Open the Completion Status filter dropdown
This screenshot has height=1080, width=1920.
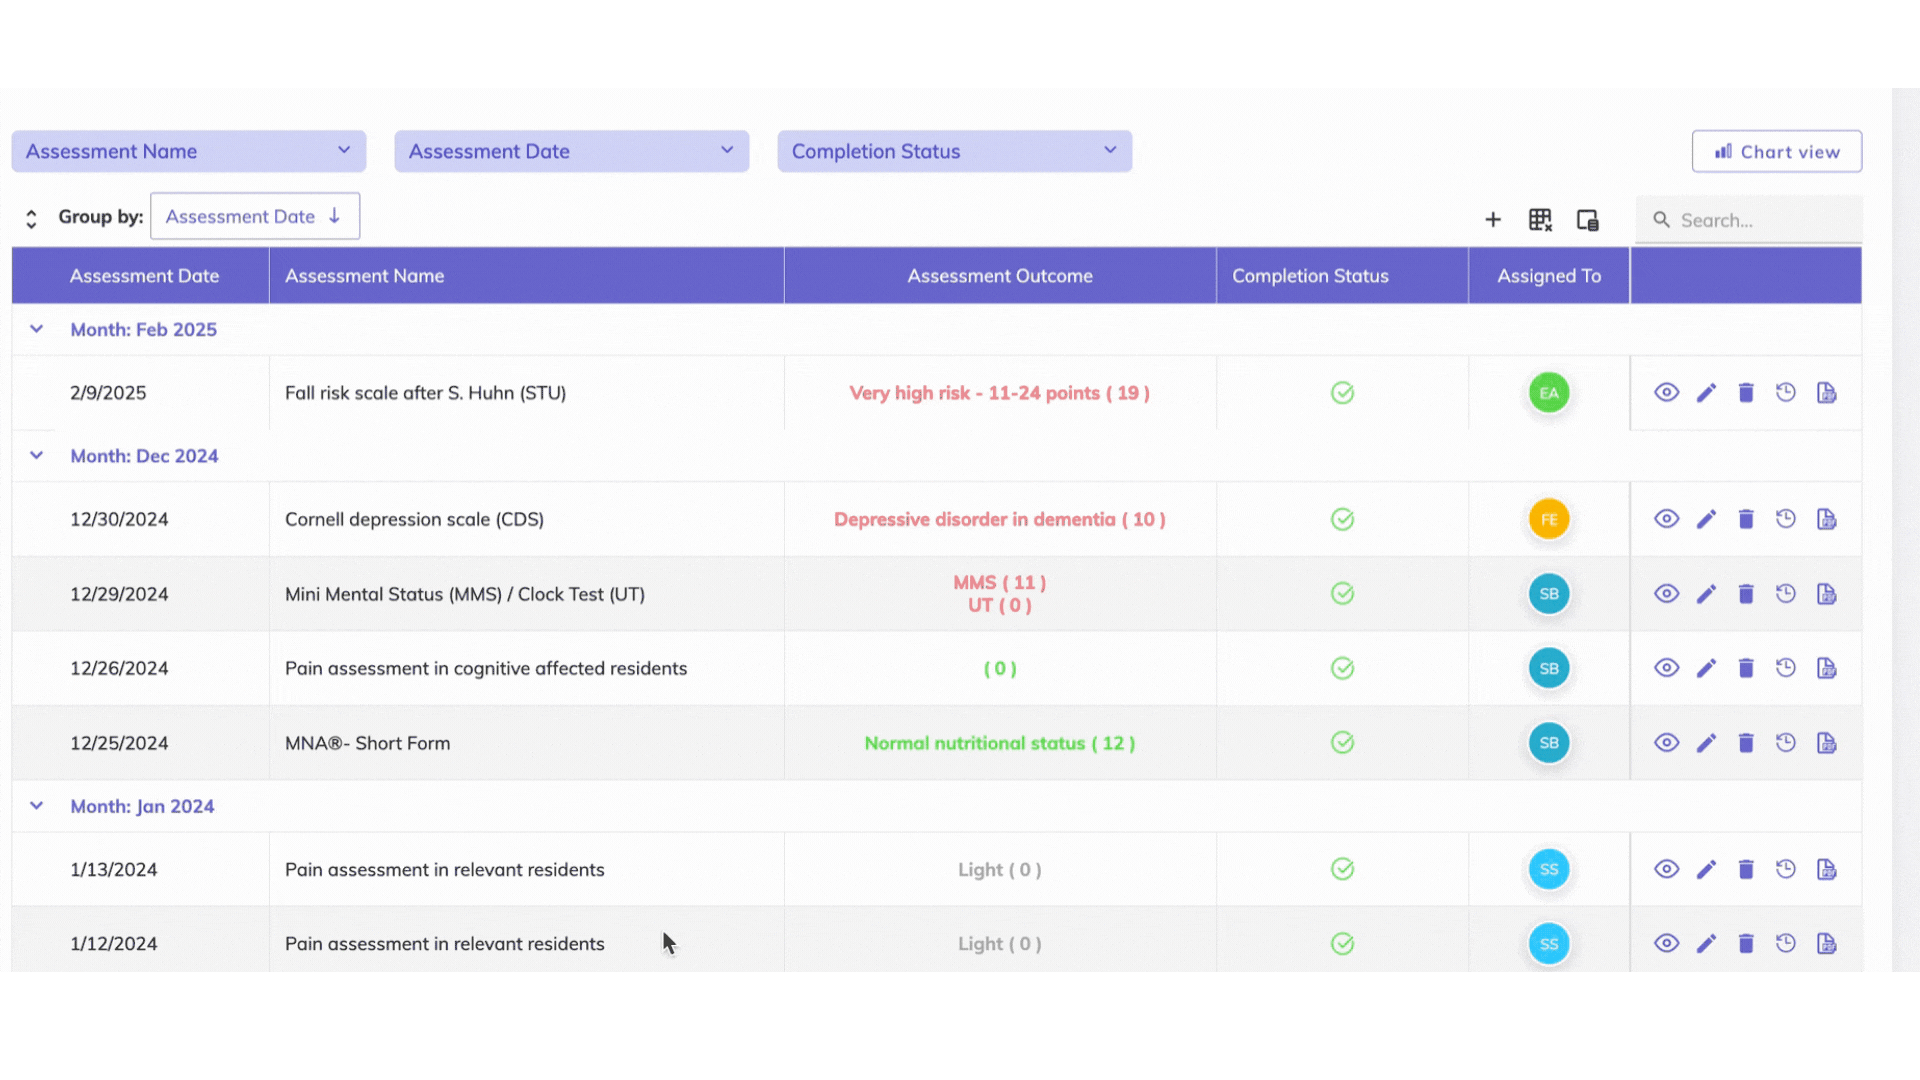click(x=954, y=151)
